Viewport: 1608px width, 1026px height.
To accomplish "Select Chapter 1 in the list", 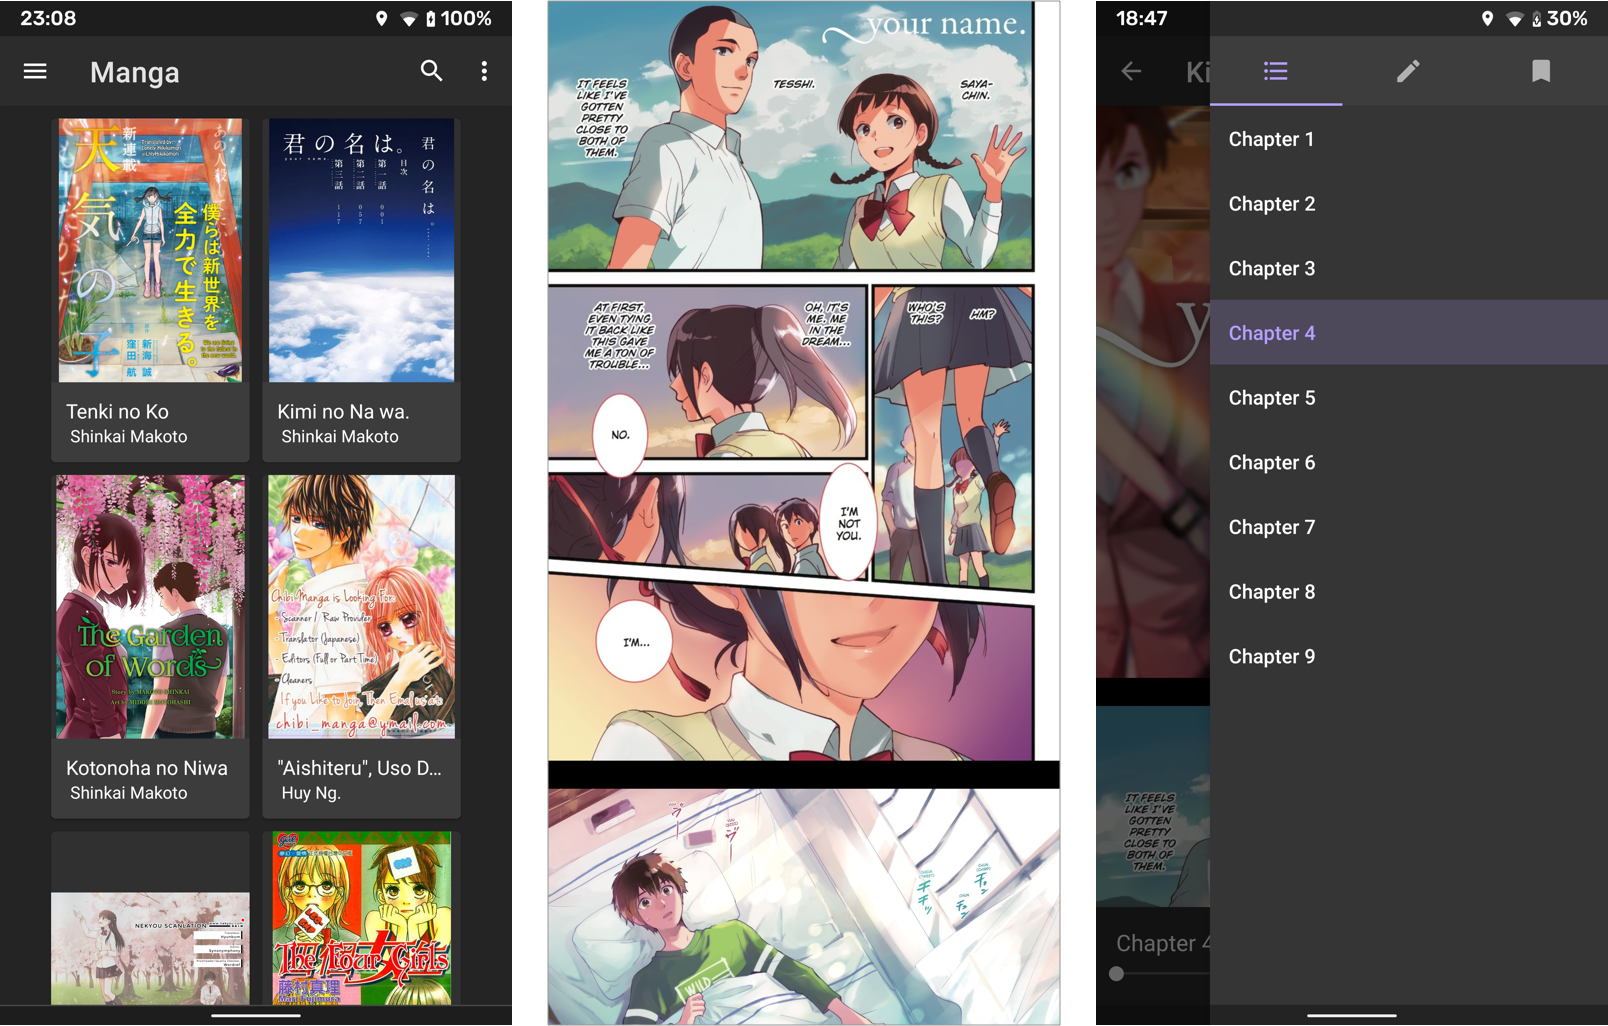I will [x=1409, y=139].
